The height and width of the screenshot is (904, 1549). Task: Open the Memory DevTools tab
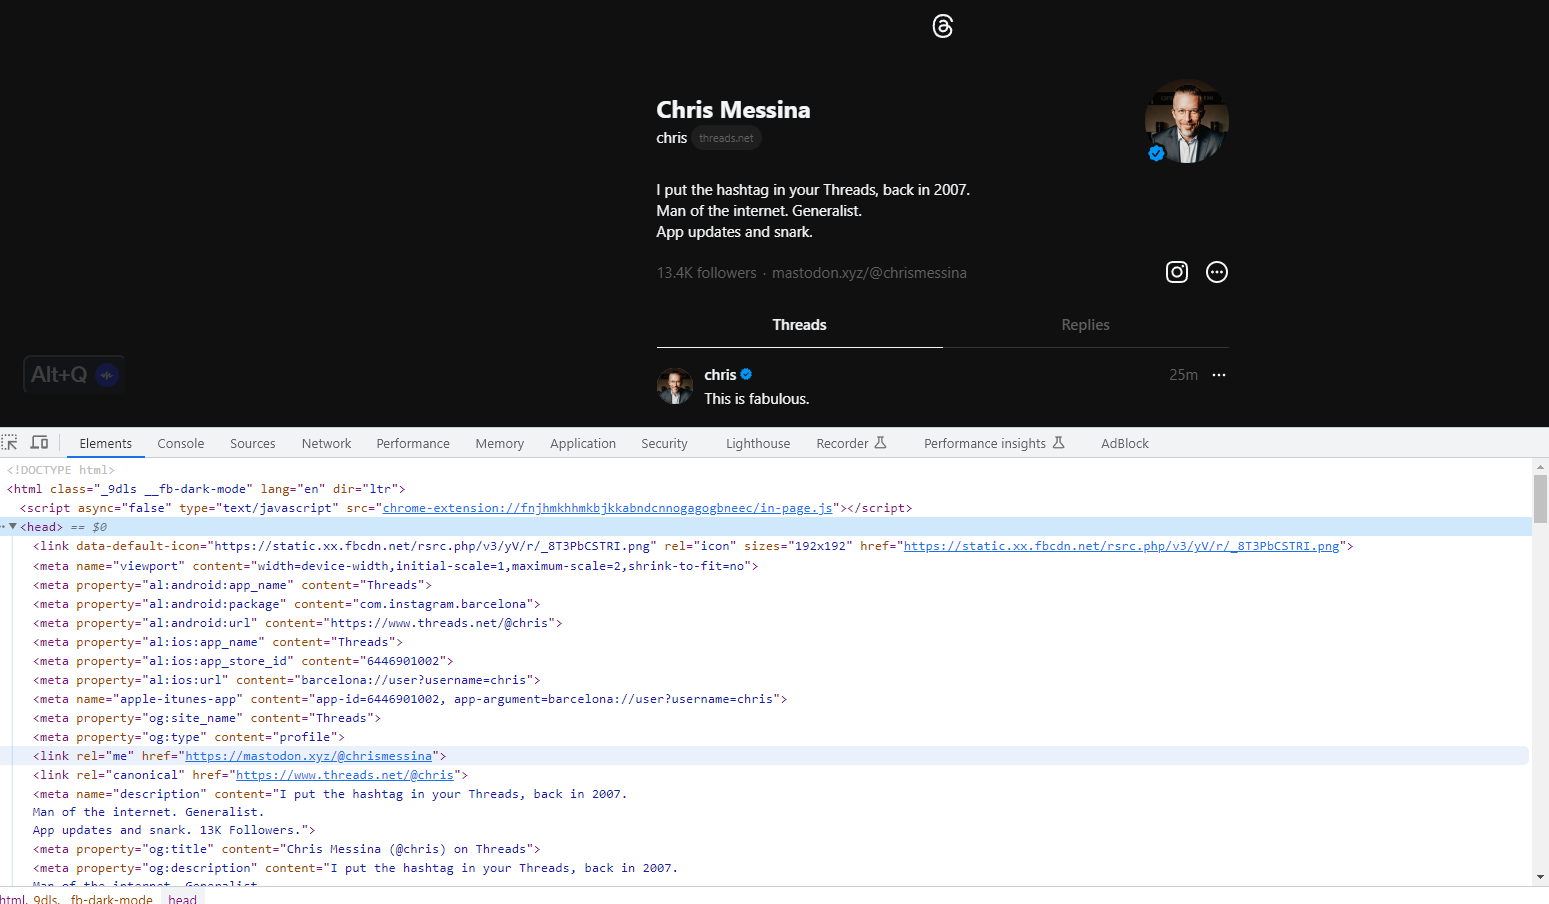tap(500, 443)
